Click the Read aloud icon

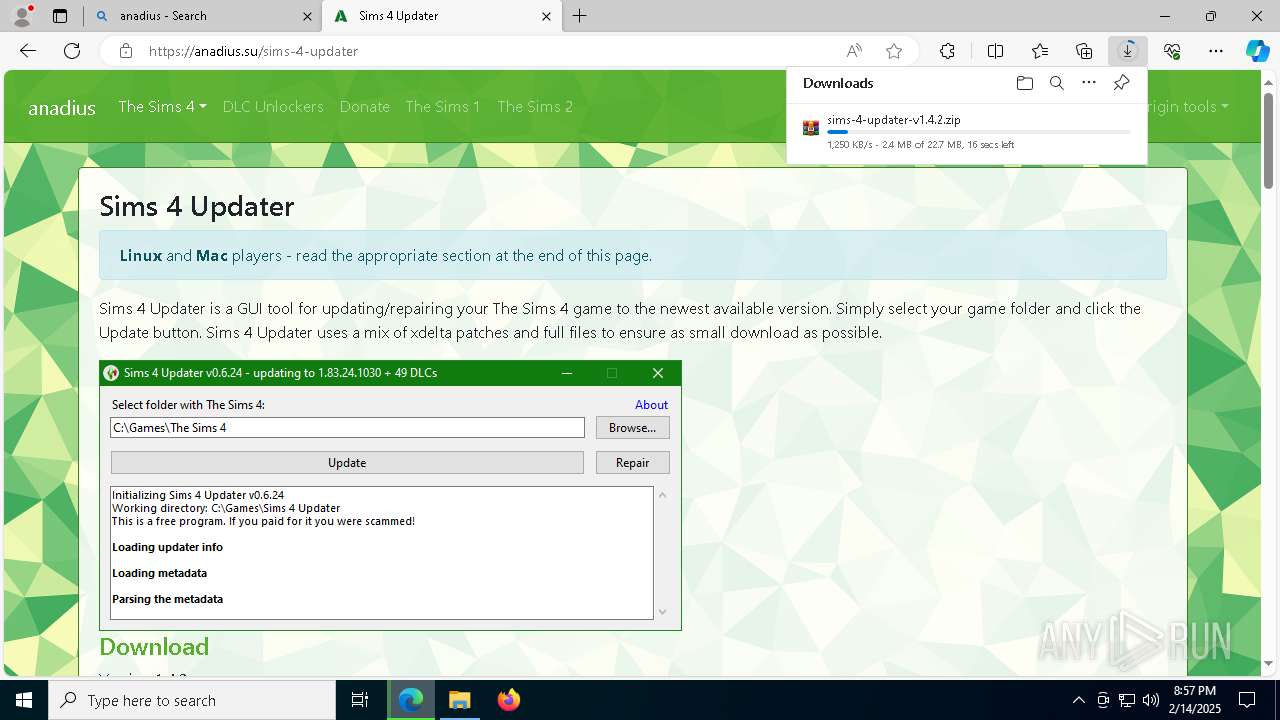(854, 51)
